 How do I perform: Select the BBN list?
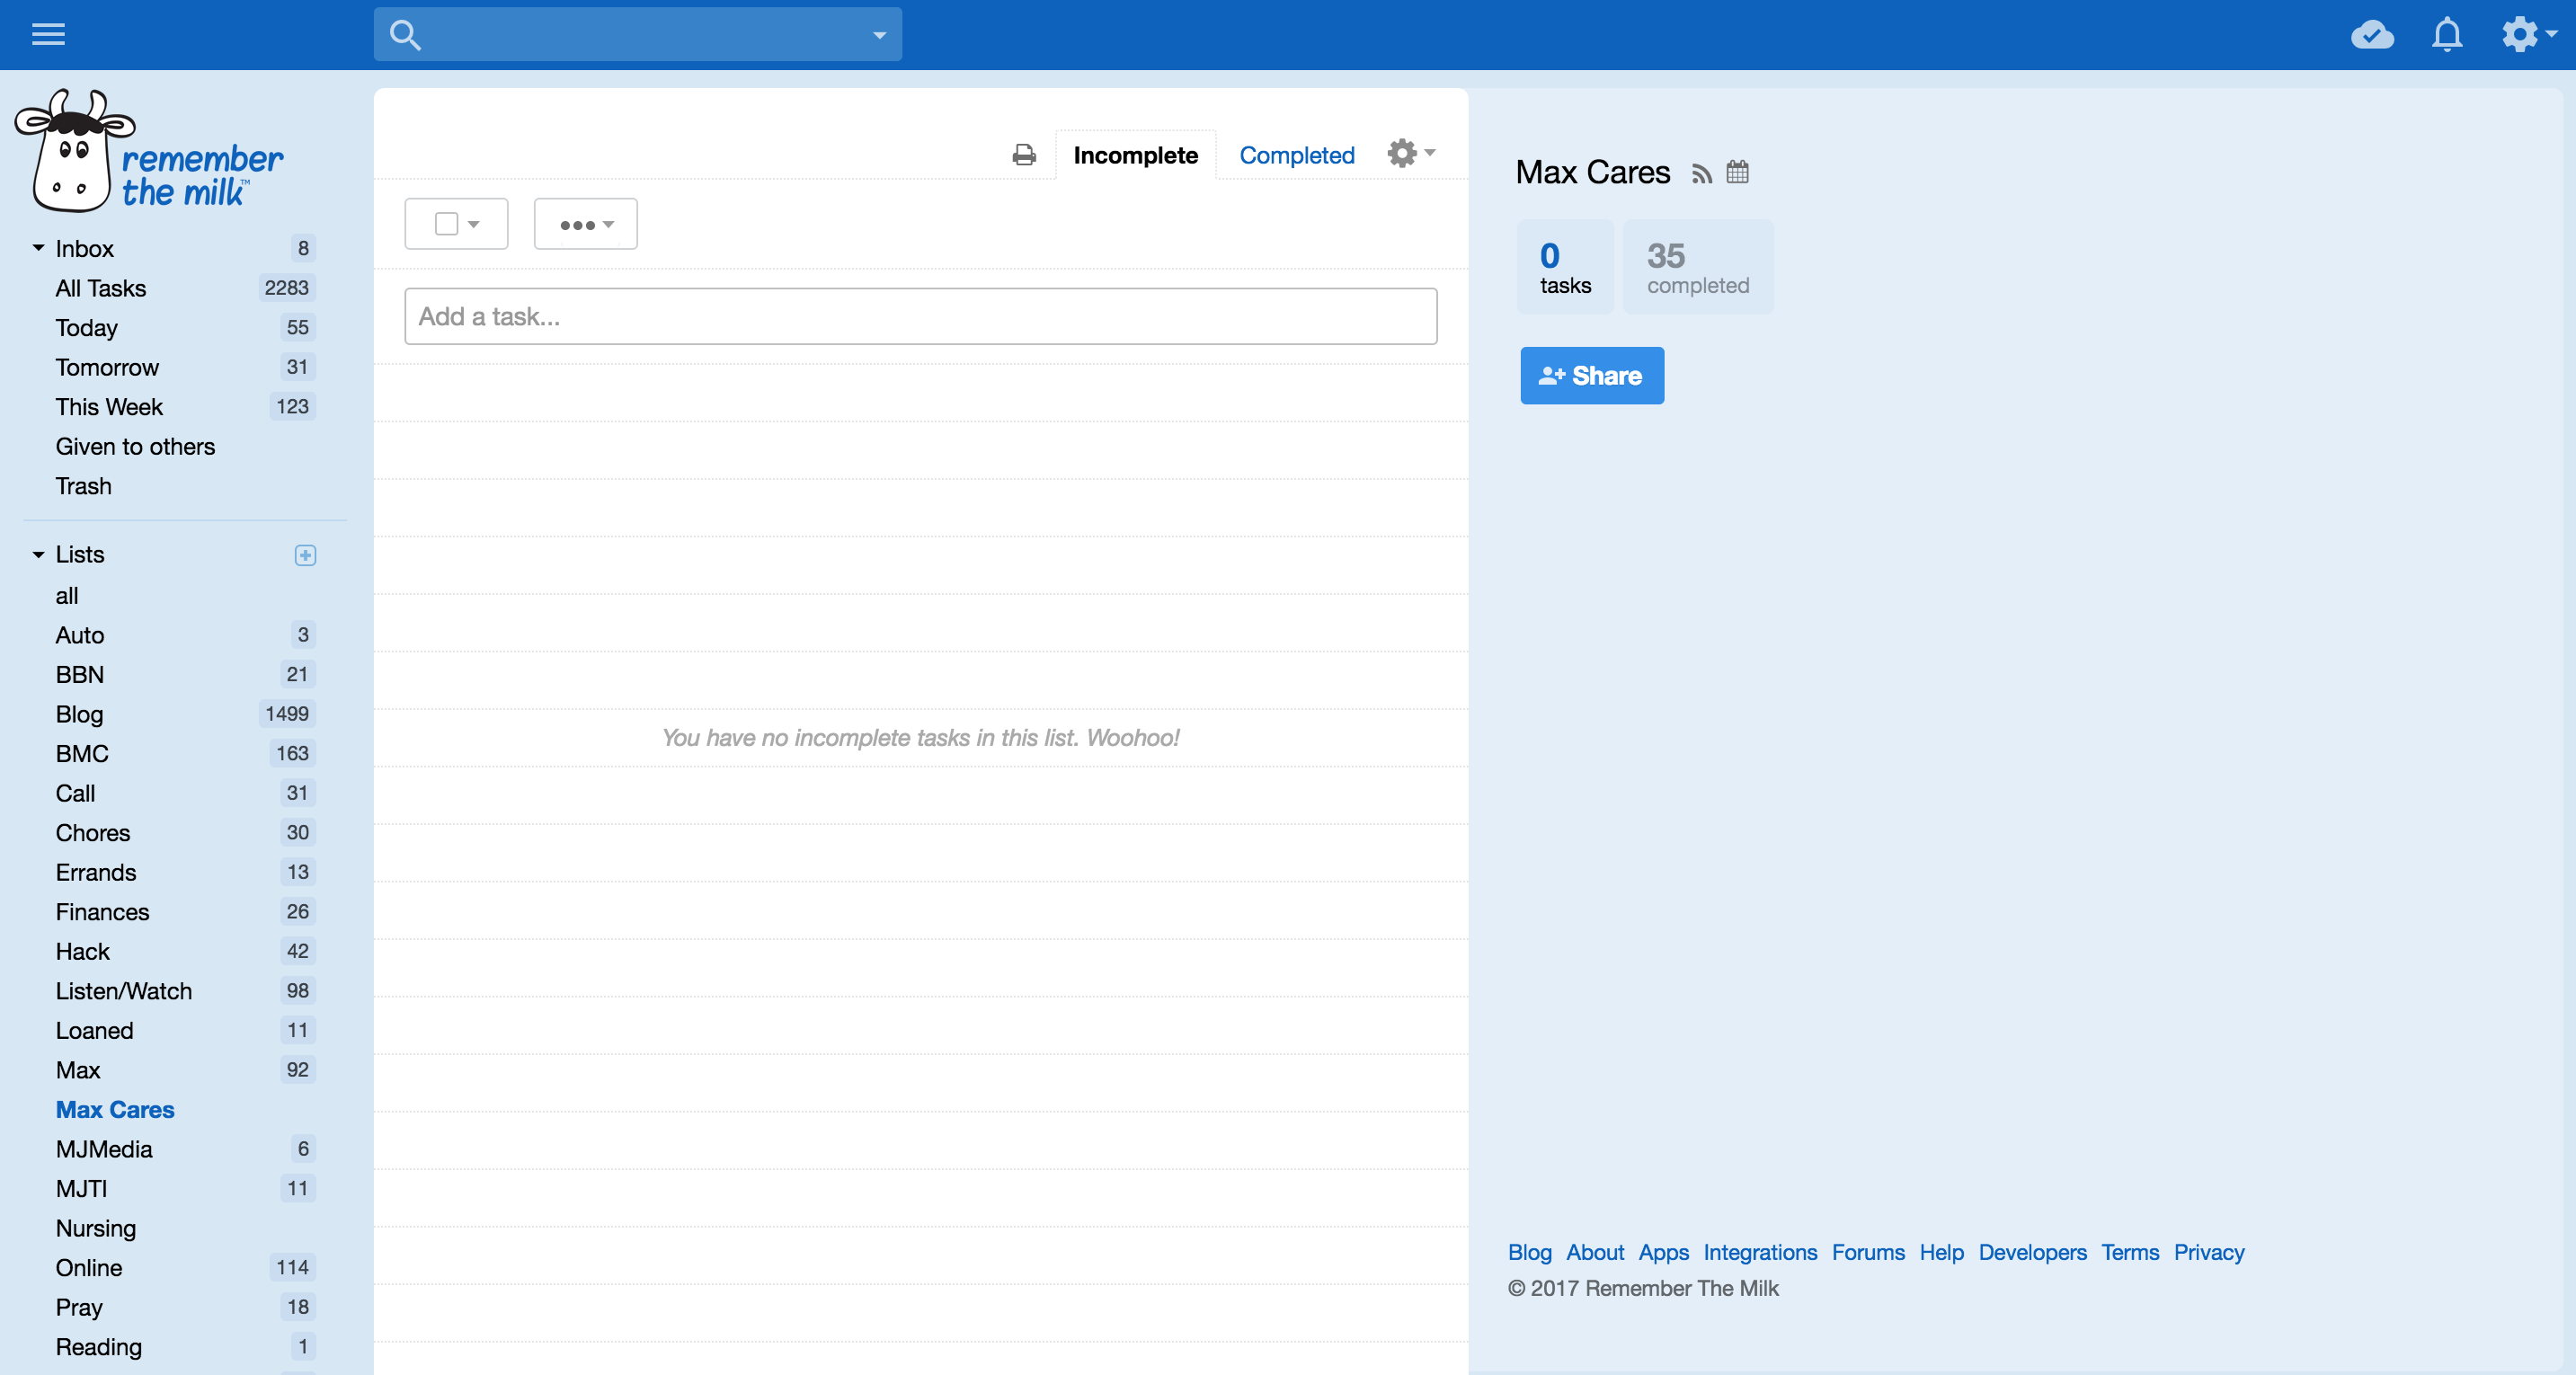click(80, 675)
